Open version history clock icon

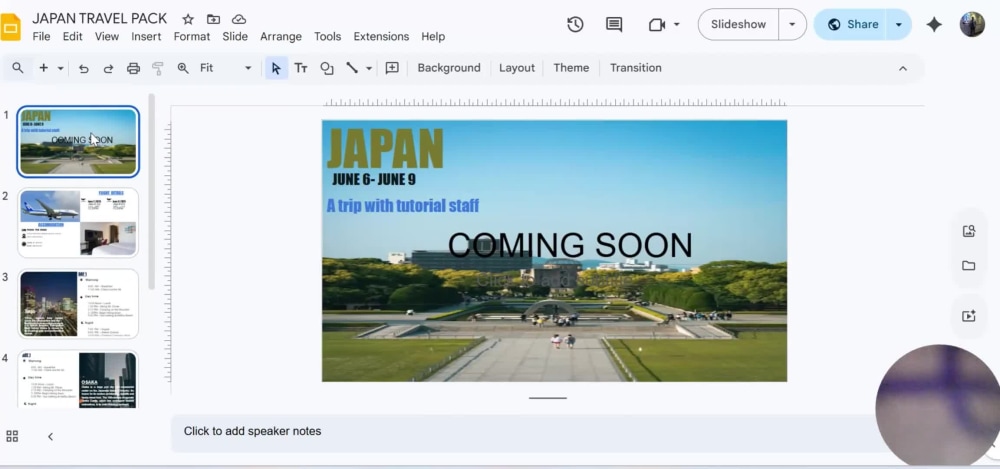575,24
